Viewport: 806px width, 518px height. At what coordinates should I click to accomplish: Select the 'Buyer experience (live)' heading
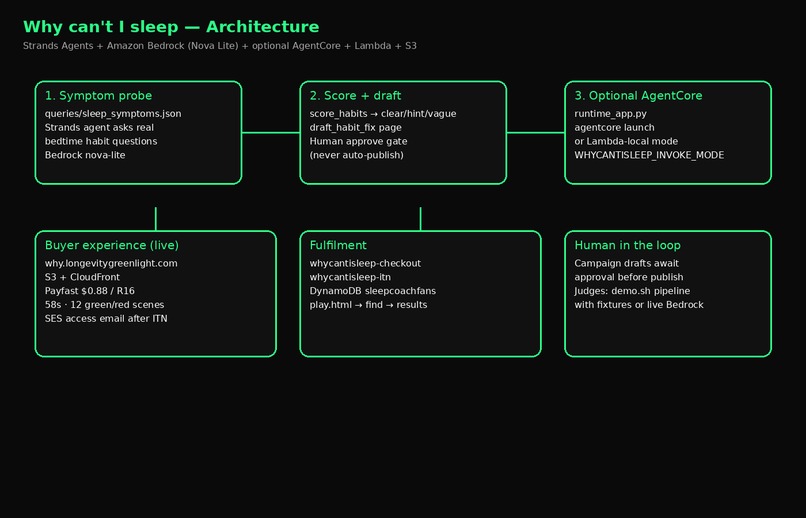tap(112, 246)
